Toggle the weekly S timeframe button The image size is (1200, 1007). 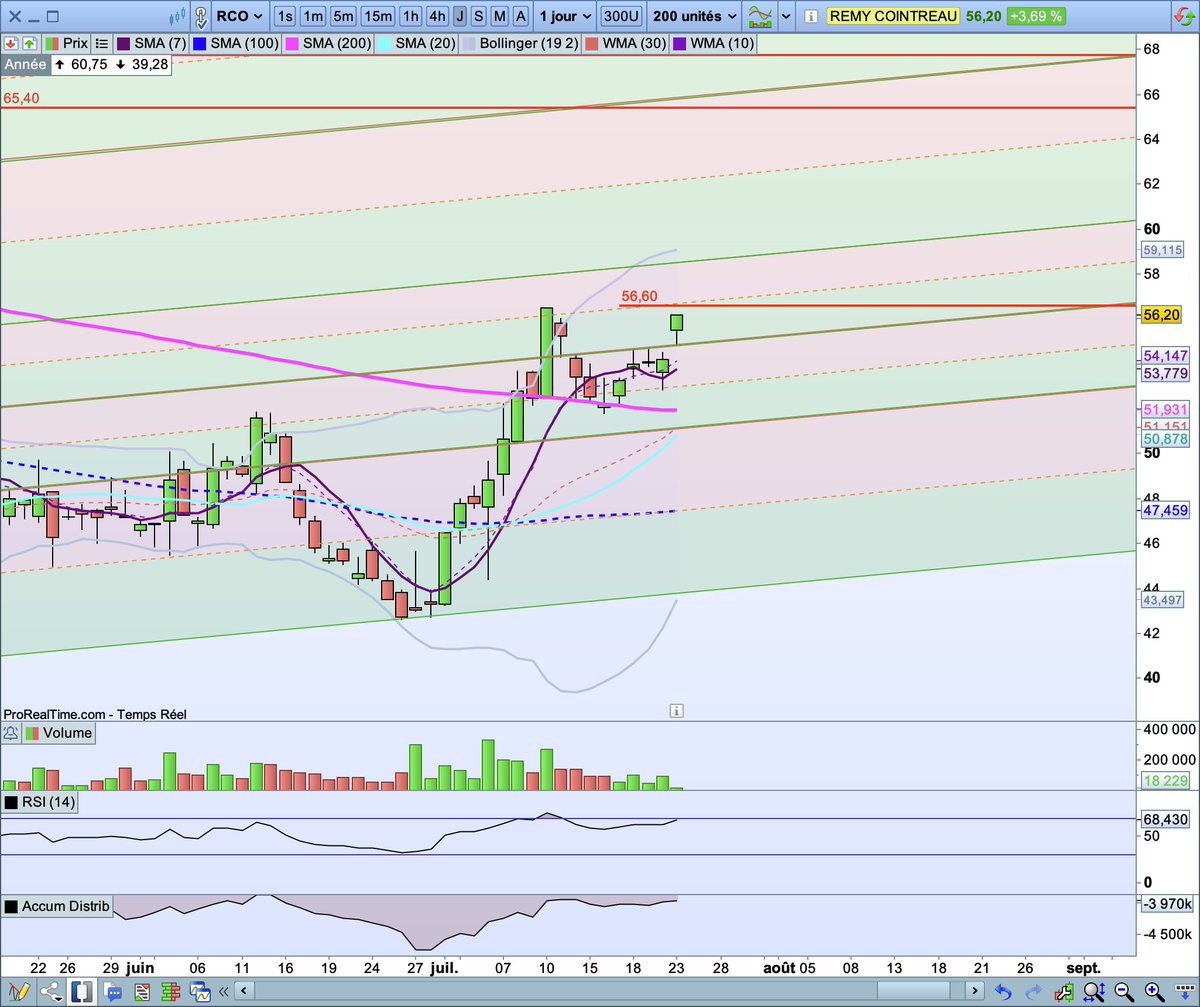coord(479,16)
